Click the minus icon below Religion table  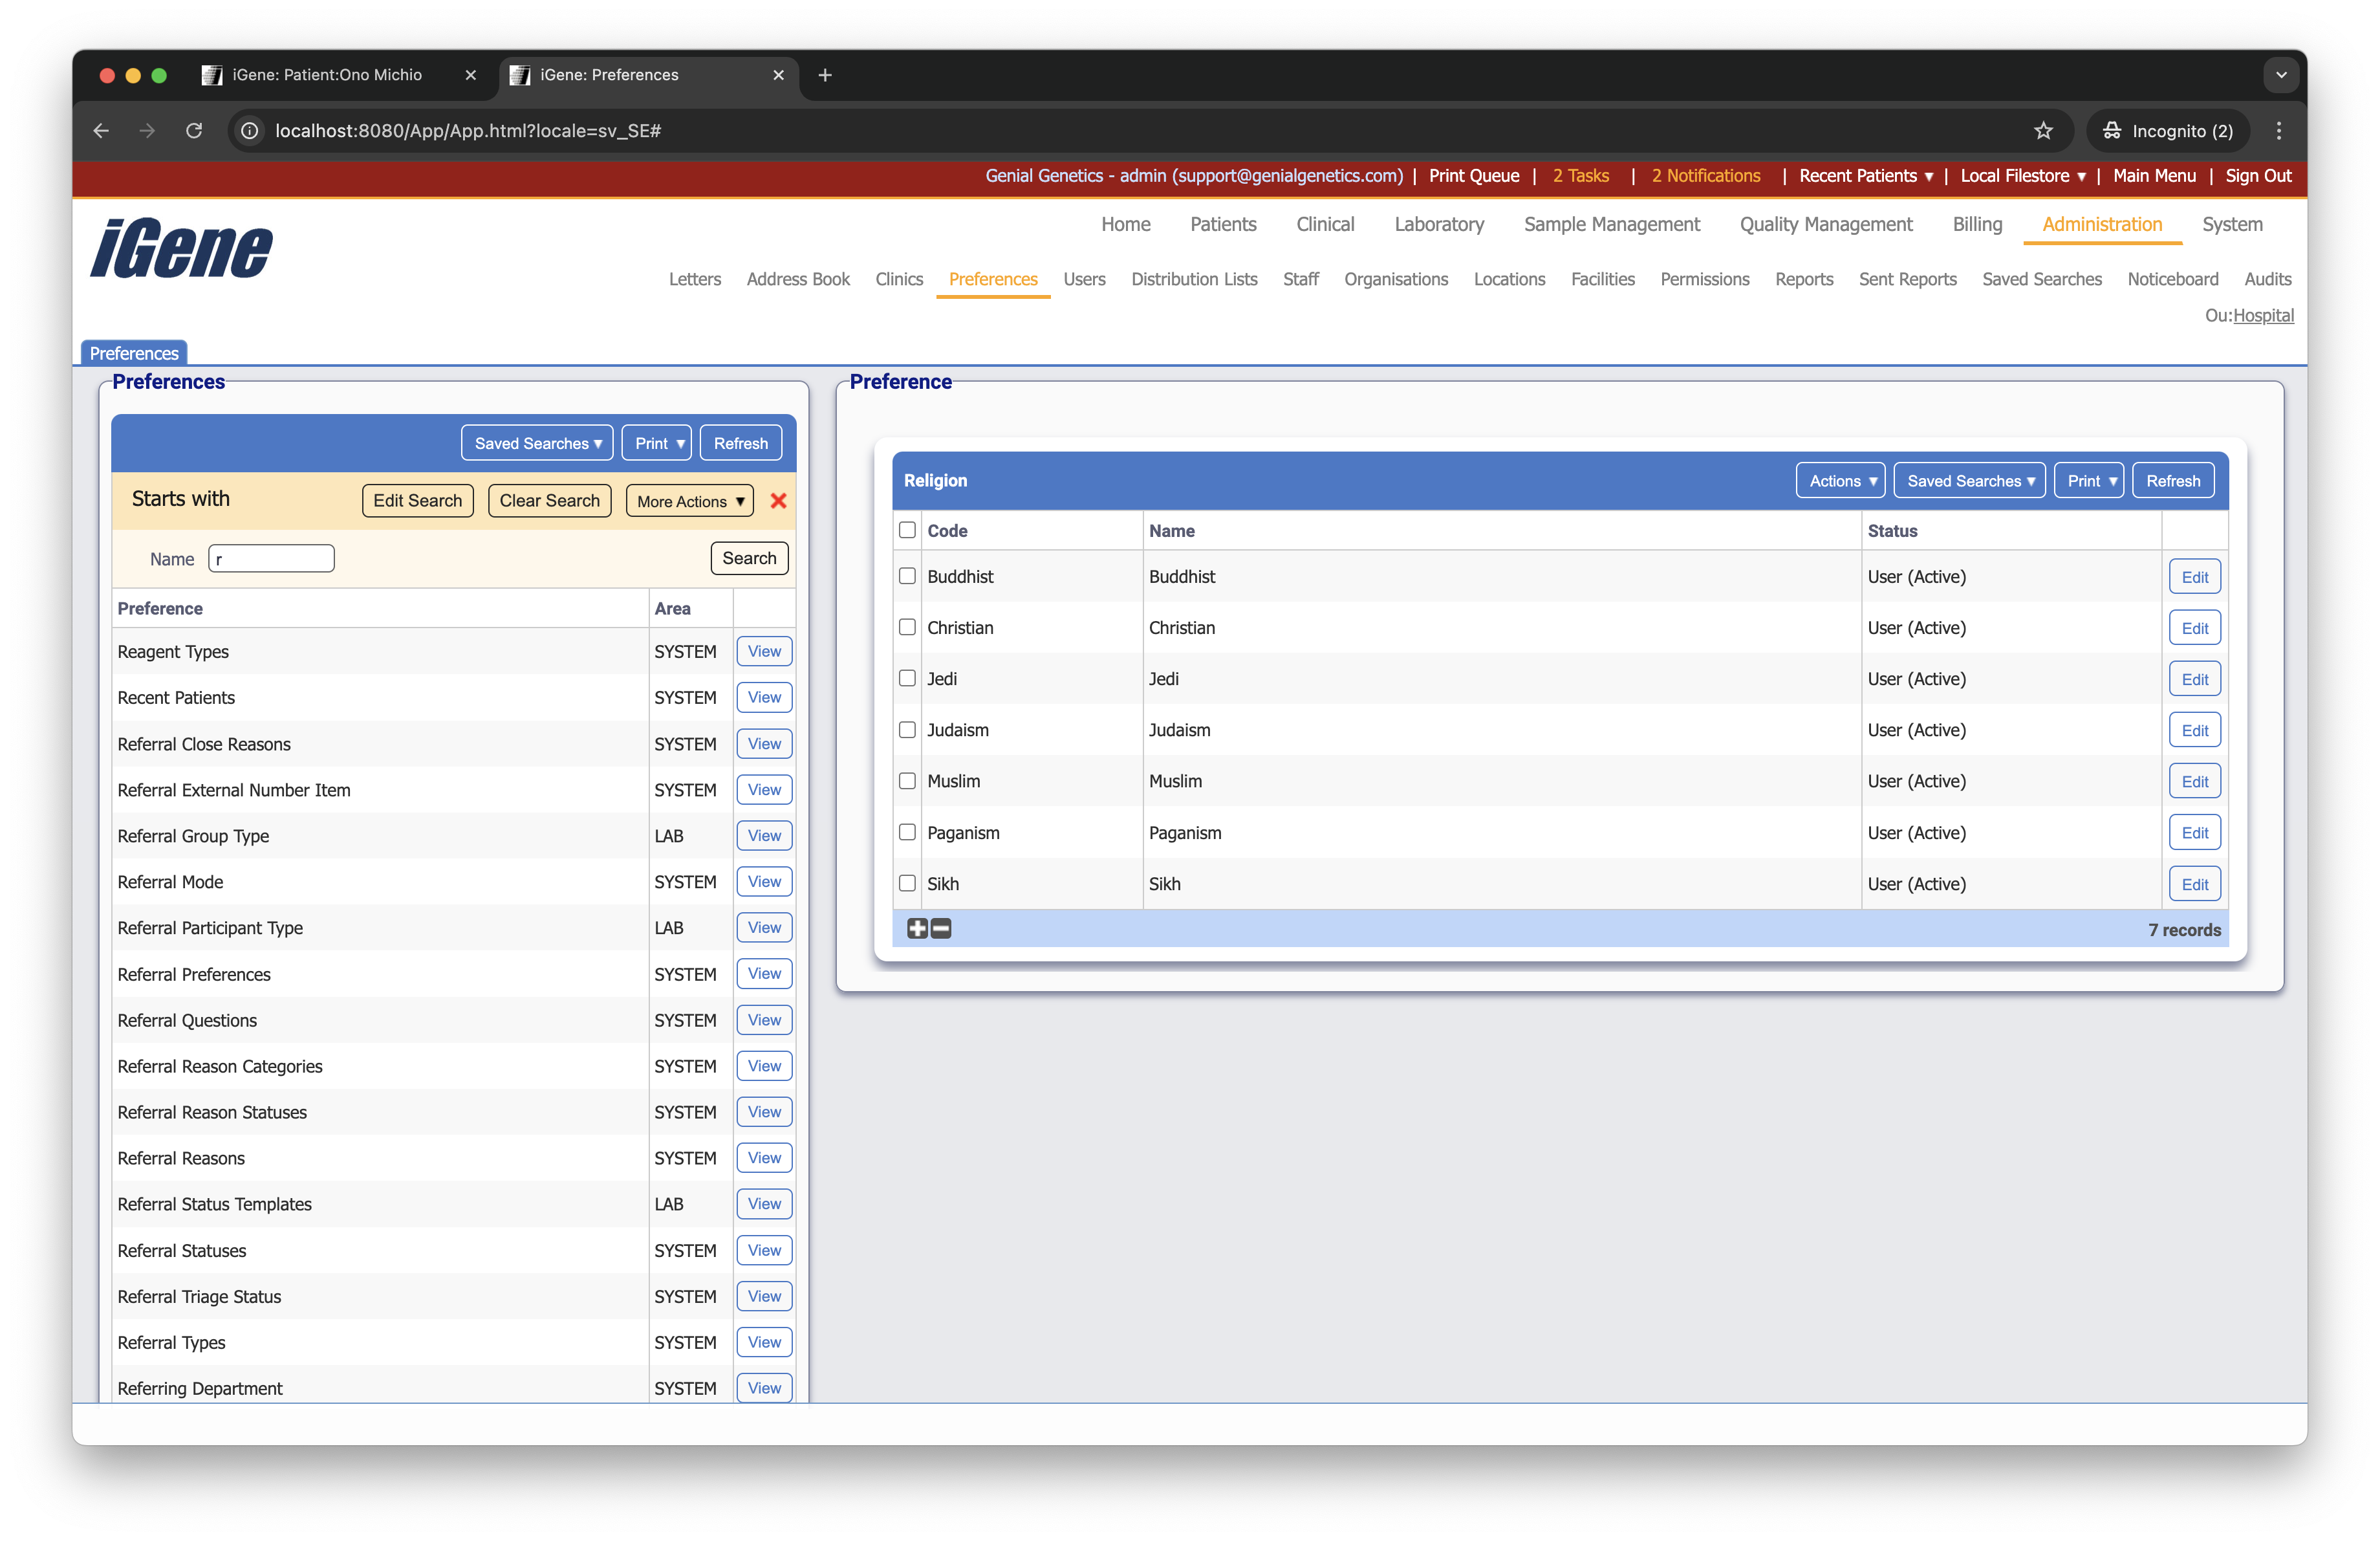click(x=941, y=928)
